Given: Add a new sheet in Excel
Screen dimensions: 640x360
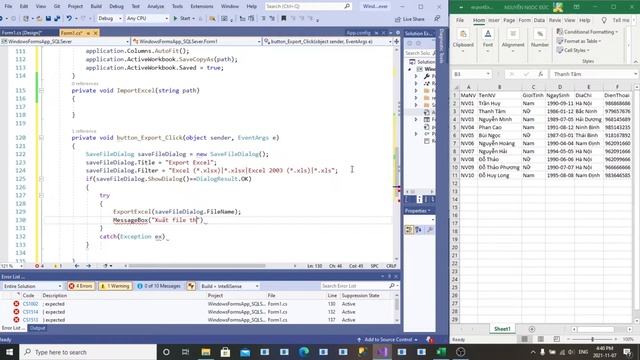Looking at the screenshot, I should [531, 329].
